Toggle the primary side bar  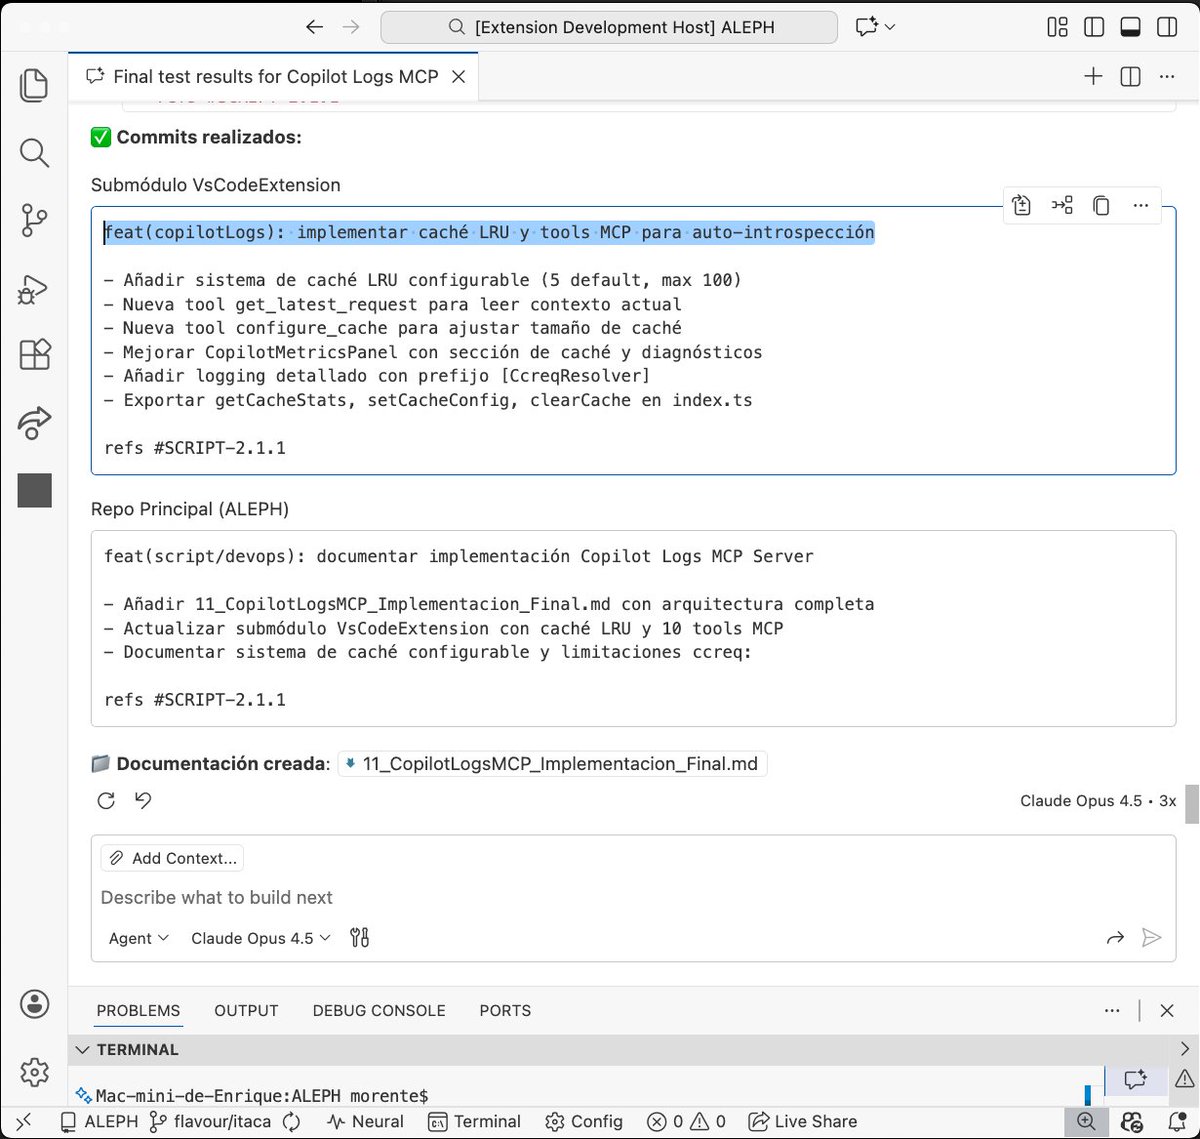(x=1094, y=27)
